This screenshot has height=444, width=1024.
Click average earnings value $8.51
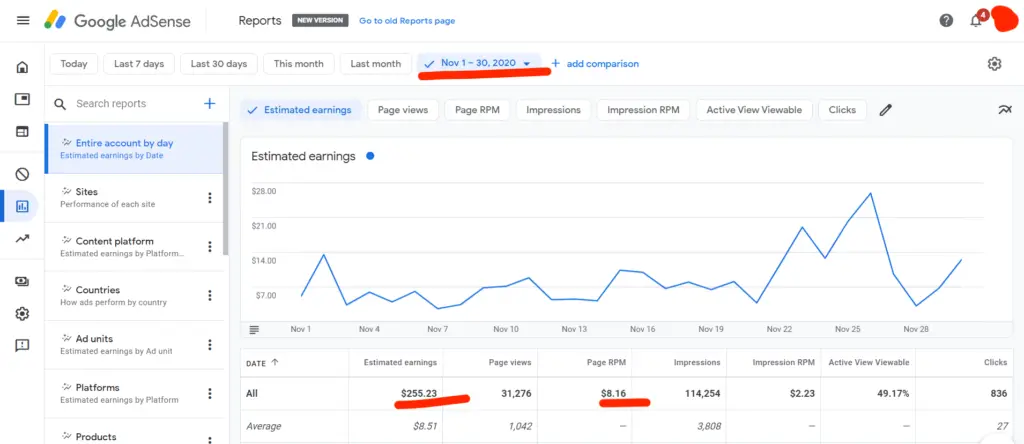click(424, 426)
